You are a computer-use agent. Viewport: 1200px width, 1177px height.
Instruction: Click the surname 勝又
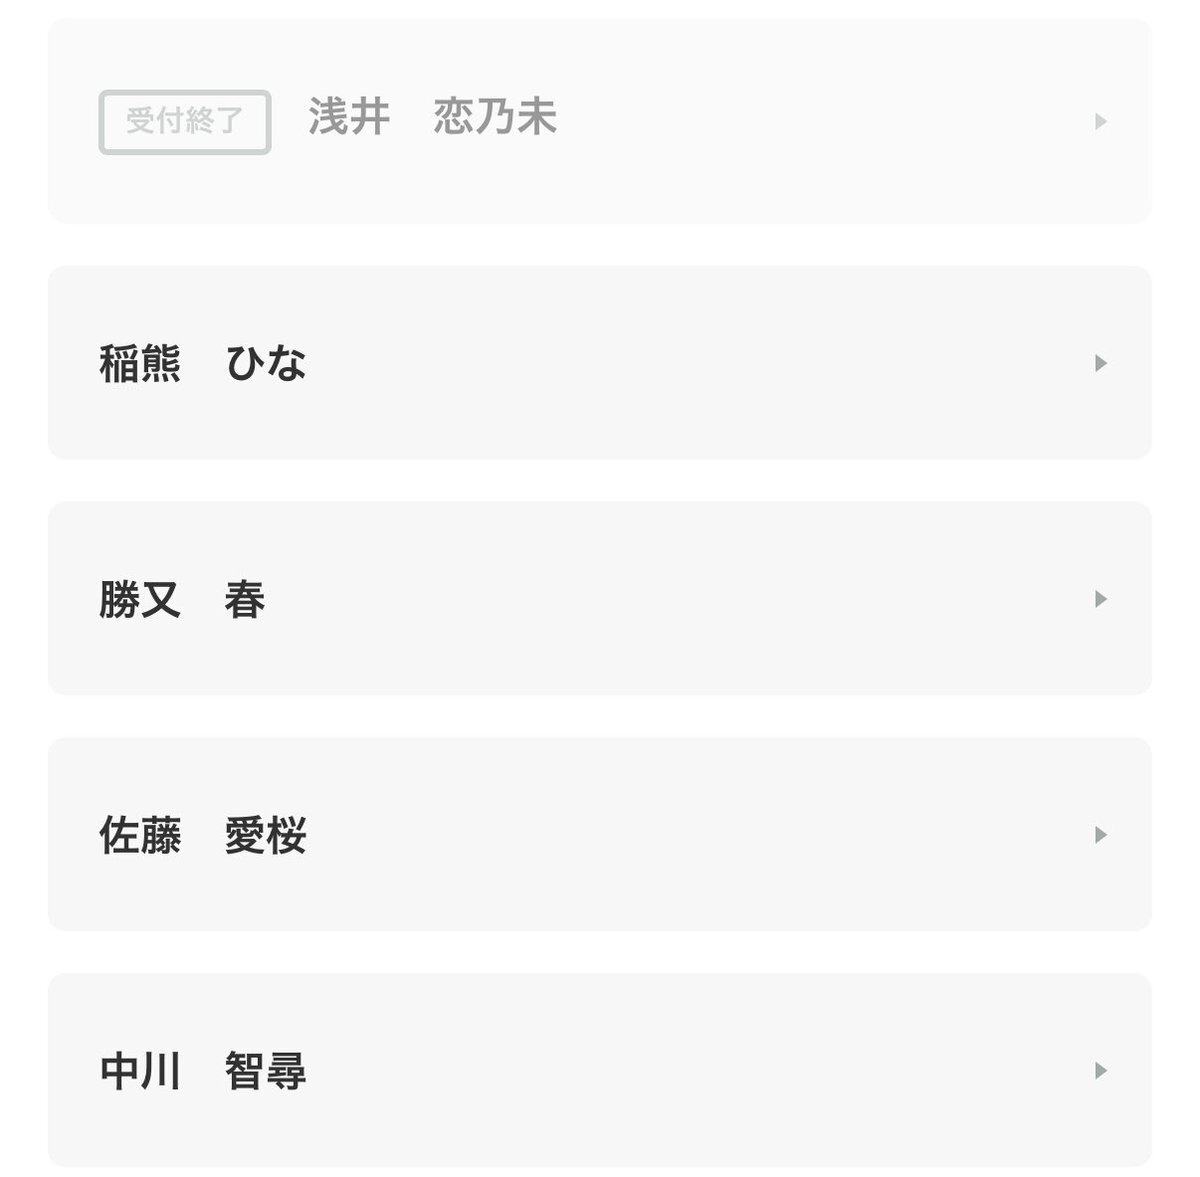point(140,600)
